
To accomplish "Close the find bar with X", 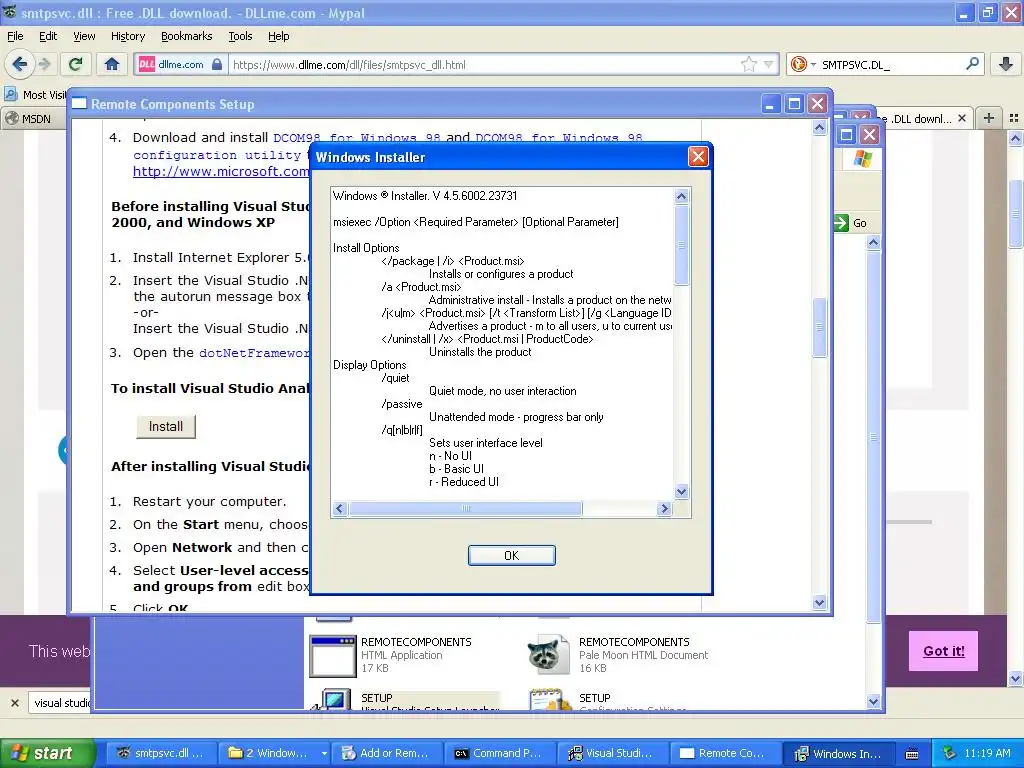I will [14, 703].
